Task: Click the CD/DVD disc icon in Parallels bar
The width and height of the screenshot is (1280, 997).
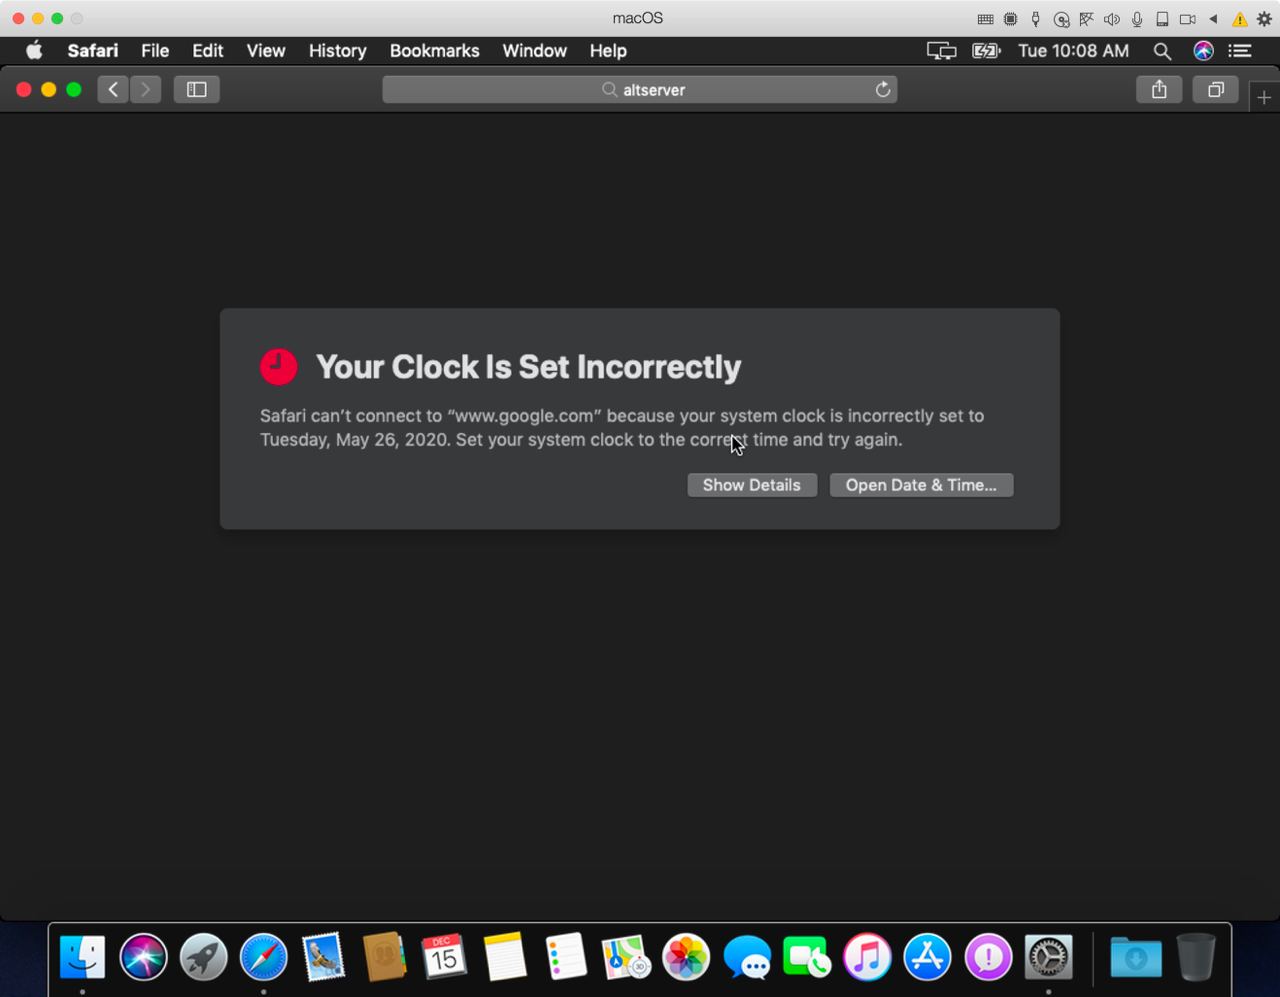Action: [1061, 19]
